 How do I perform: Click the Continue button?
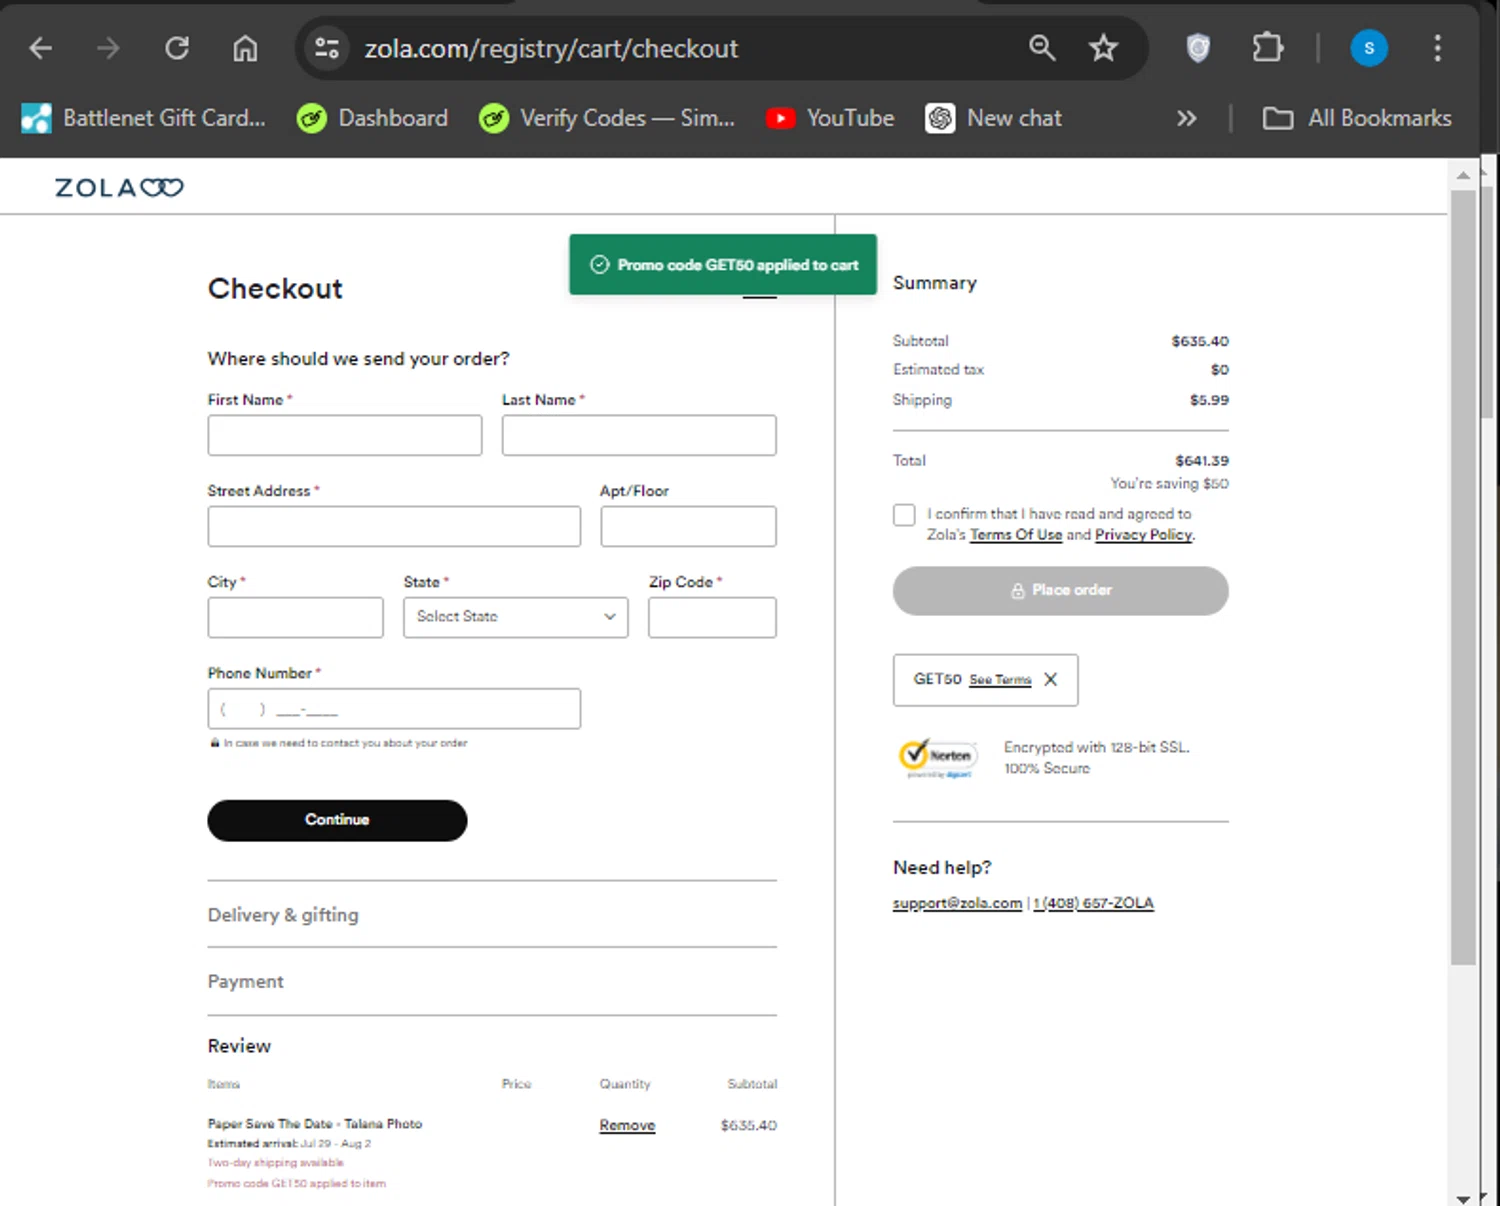click(x=337, y=820)
